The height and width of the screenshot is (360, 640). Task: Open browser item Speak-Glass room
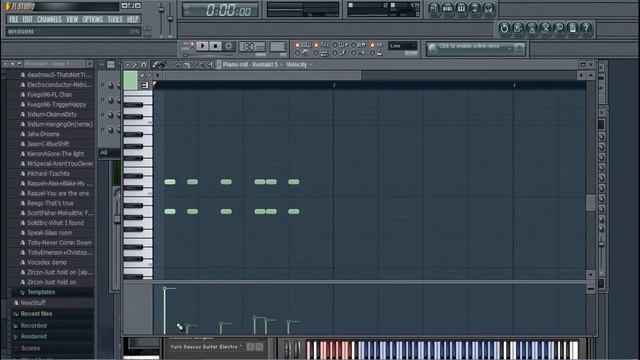tap(49, 233)
